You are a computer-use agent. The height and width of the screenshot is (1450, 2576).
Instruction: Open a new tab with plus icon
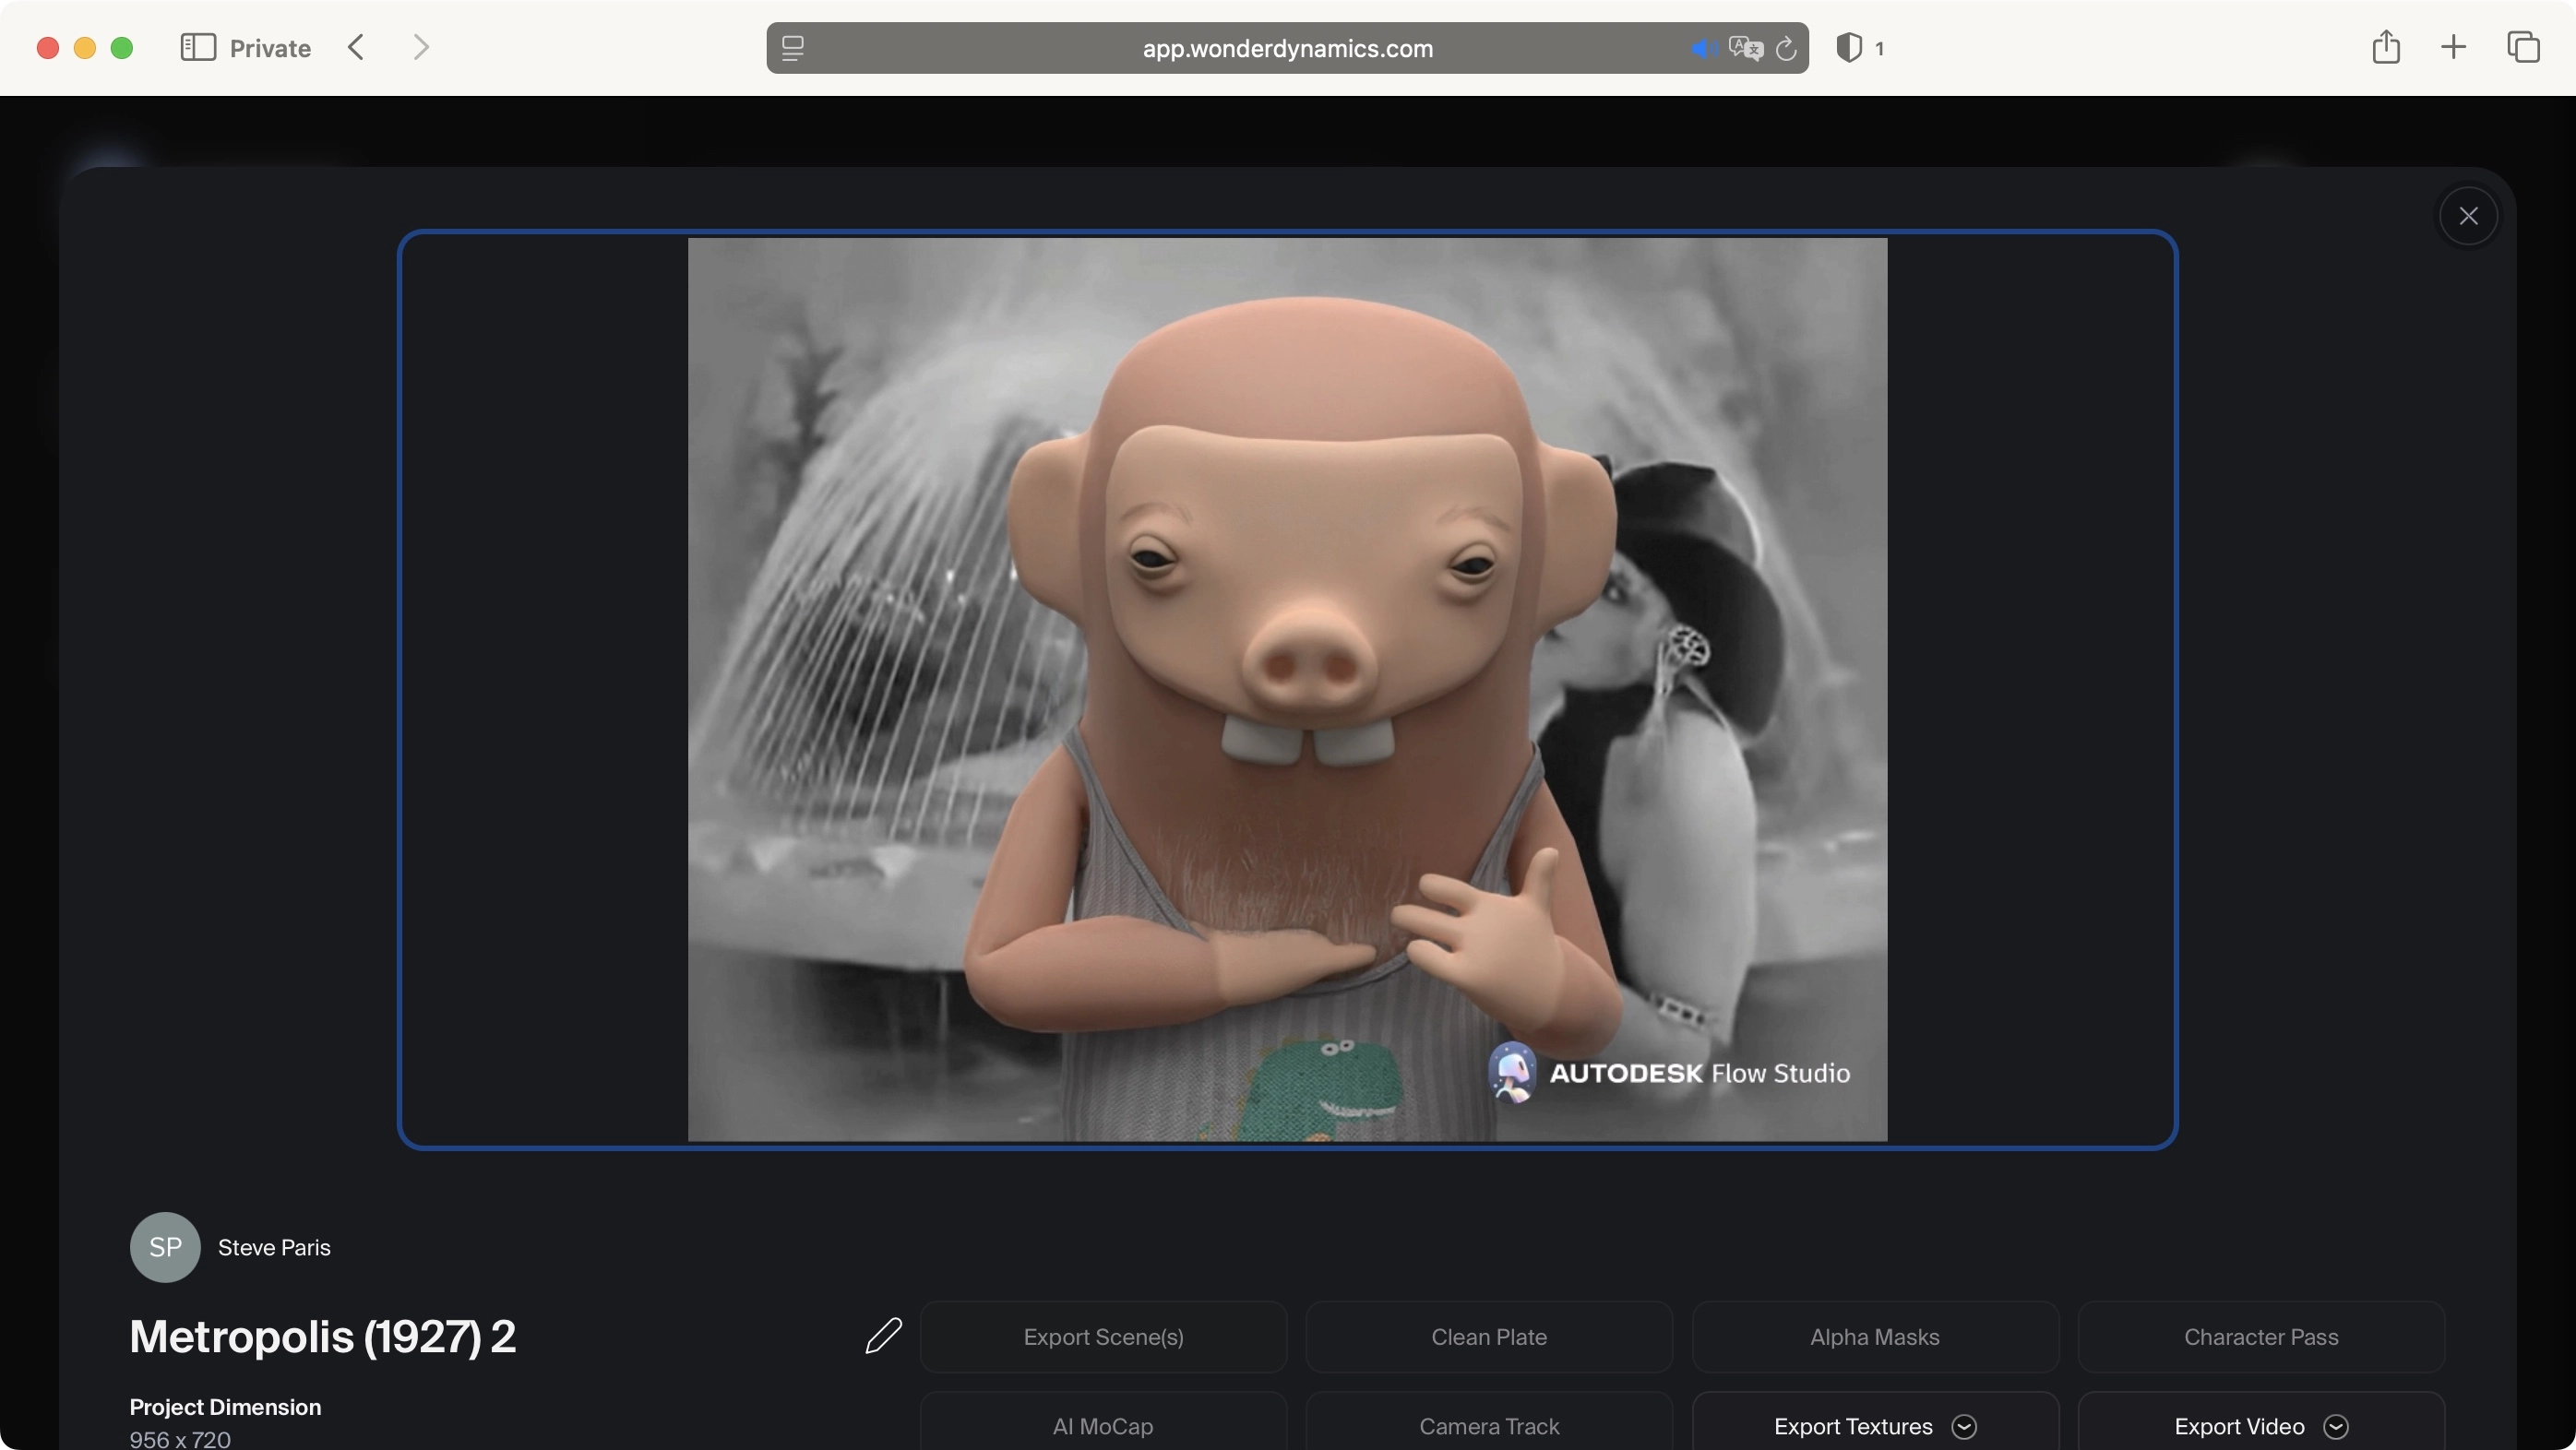(2453, 47)
